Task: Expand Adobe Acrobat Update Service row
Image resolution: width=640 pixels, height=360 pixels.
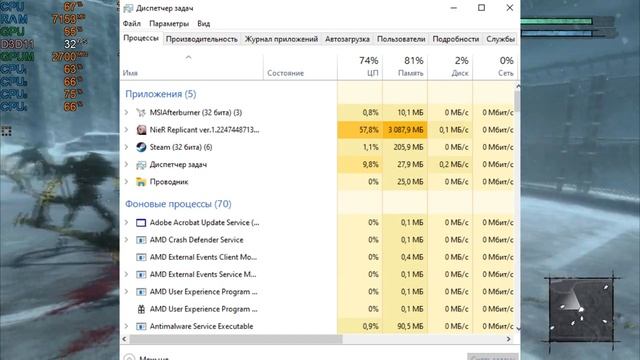Action: 127,222
